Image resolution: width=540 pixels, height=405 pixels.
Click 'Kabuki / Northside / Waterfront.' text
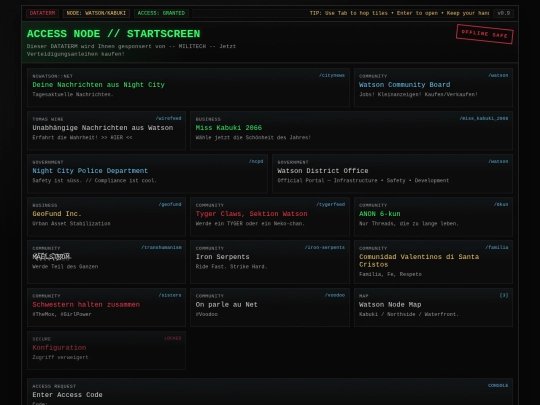point(409,314)
